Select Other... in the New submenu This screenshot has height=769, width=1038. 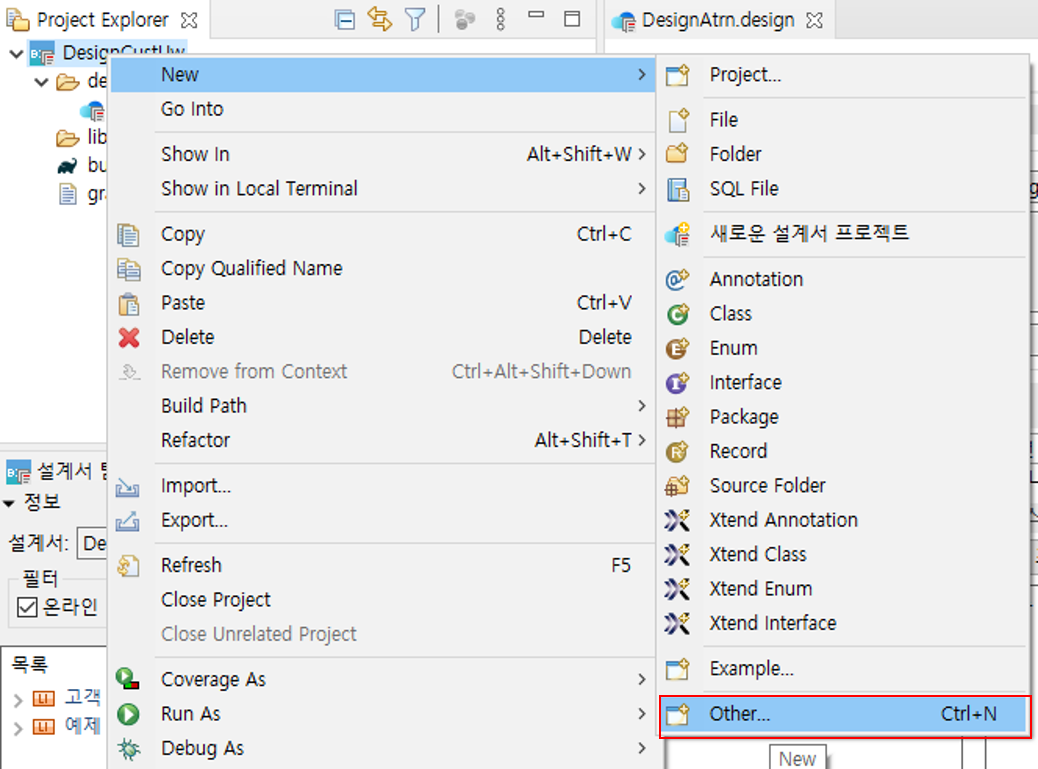pyautogui.click(x=740, y=714)
